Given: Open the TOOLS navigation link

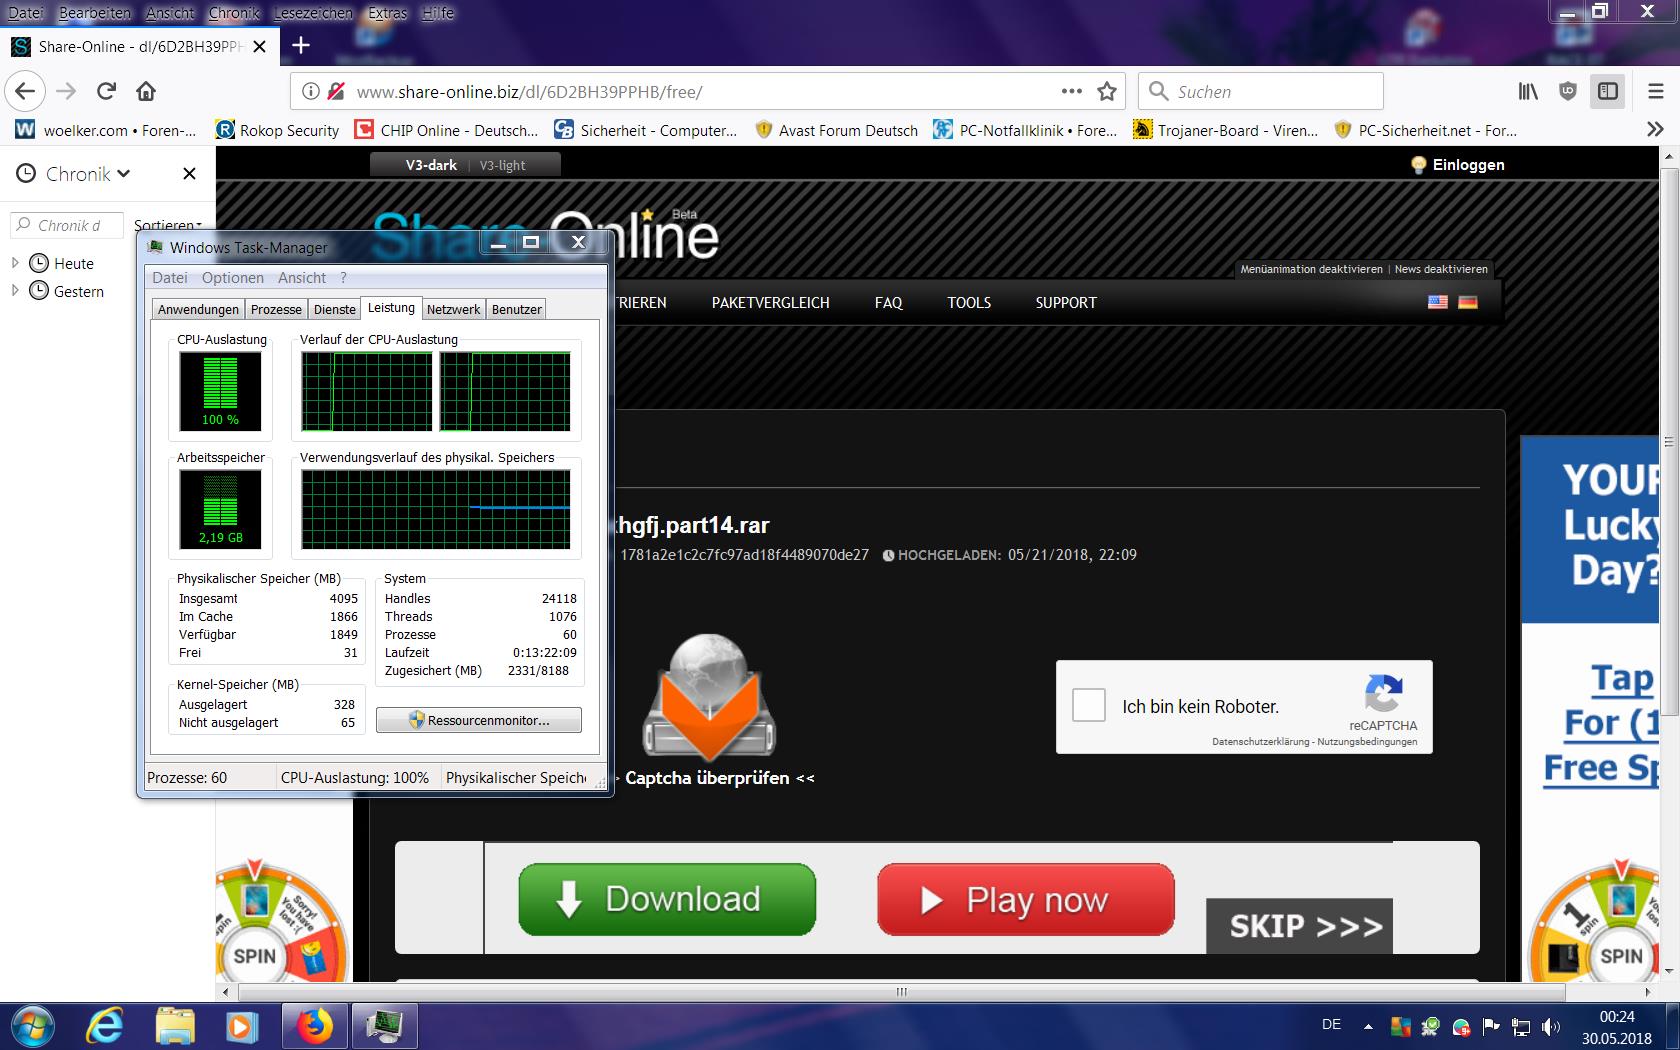Looking at the screenshot, I should click(x=969, y=302).
